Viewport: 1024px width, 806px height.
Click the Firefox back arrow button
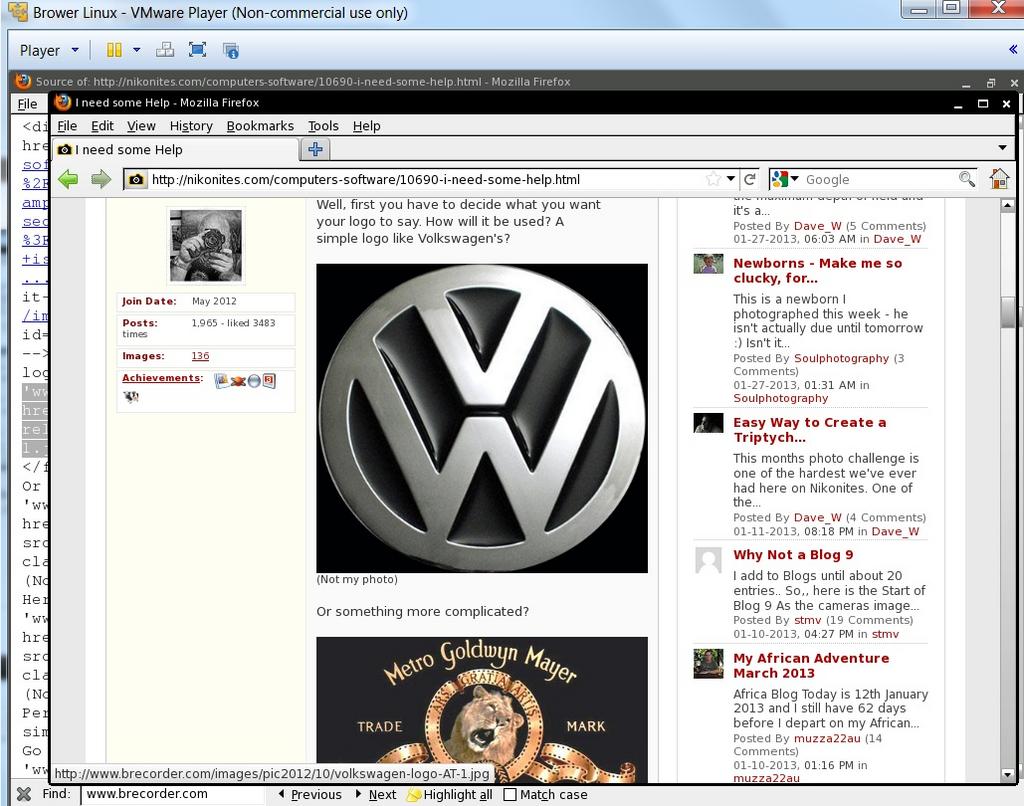click(x=68, y=179)
